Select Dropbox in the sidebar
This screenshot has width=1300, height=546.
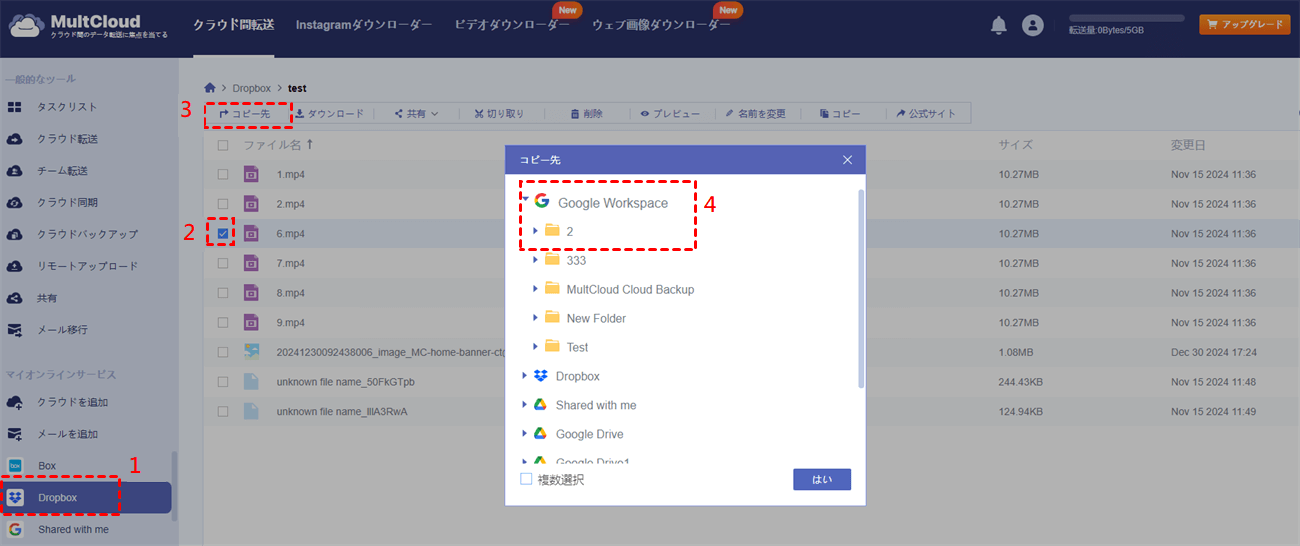coord(86,497)
